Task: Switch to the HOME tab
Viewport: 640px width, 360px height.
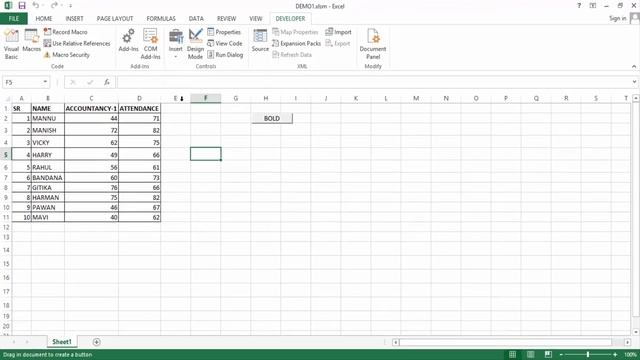Action: click(44, 19)
